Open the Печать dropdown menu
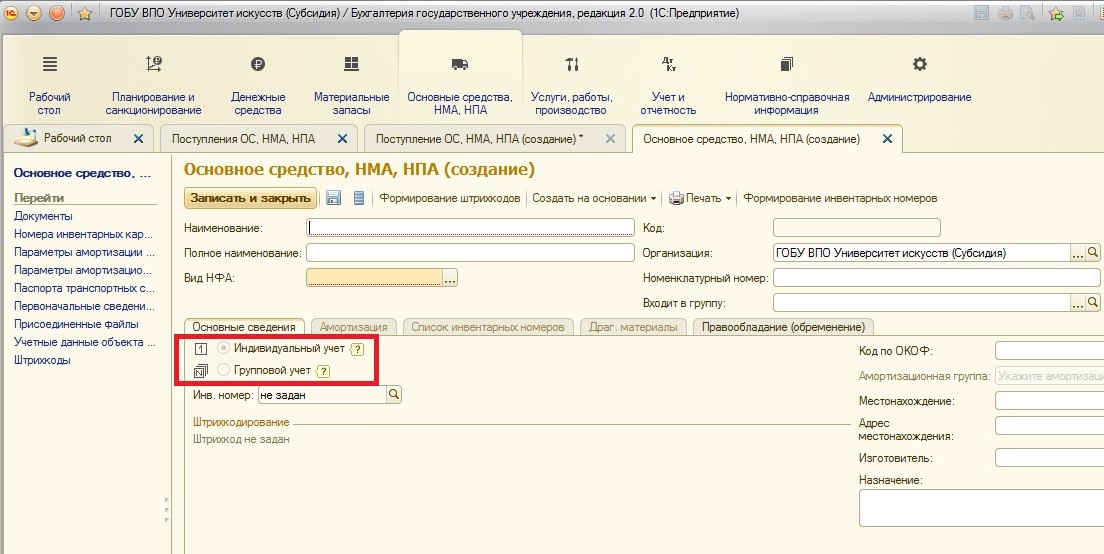The image size is (1104, 554). [x=700, y=198]
